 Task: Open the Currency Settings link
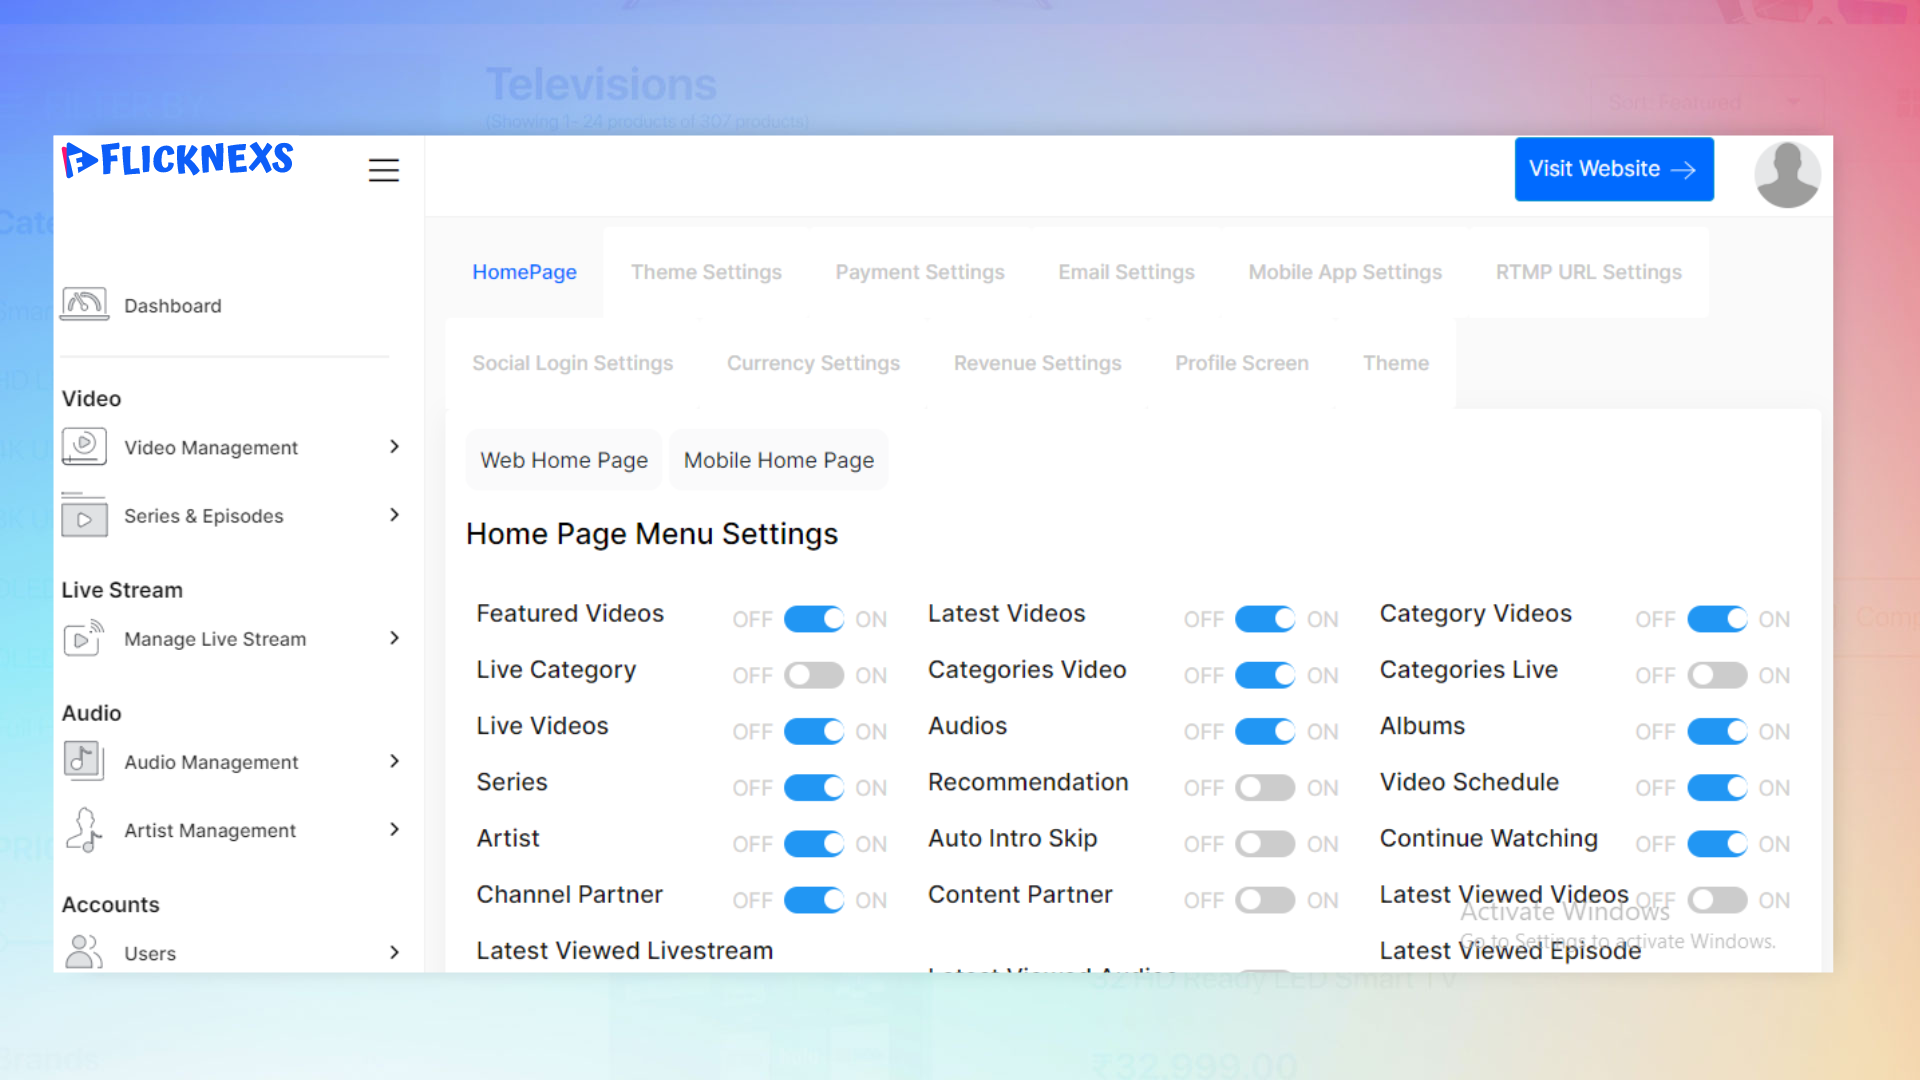tap(813, 363)
